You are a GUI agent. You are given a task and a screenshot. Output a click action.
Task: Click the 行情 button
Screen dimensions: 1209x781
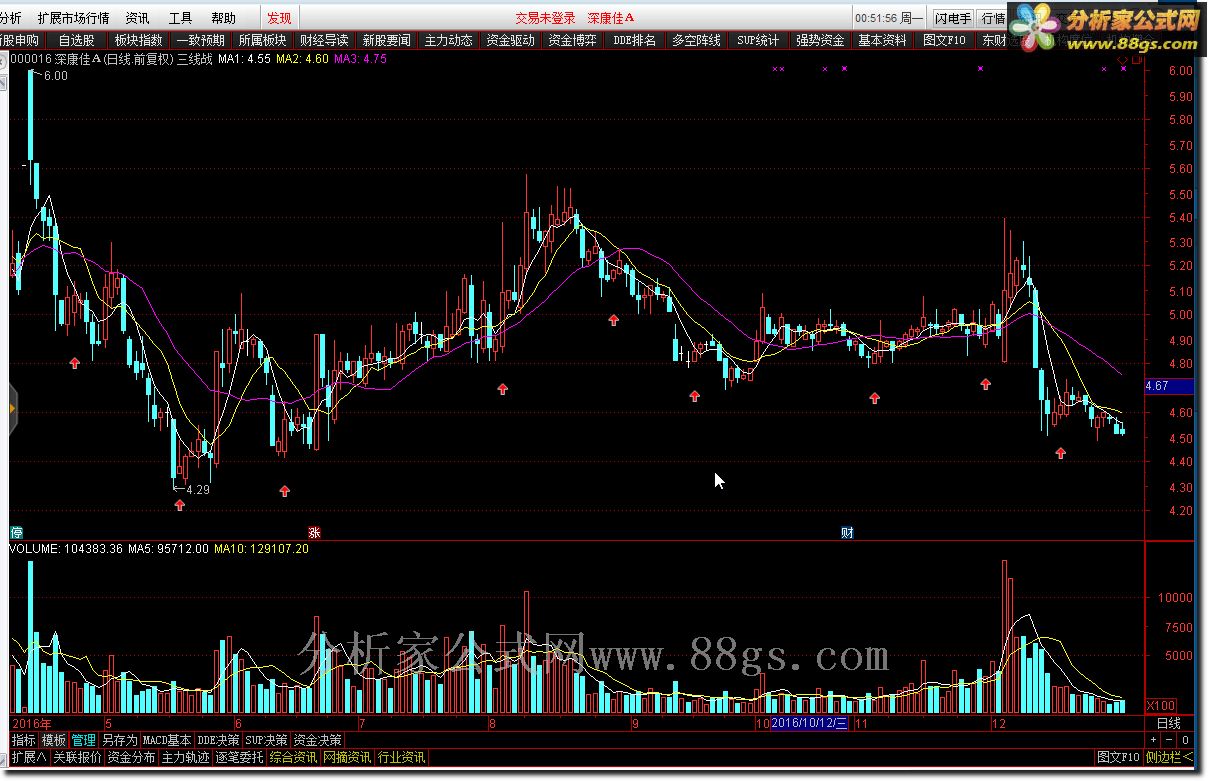(x=992, y=18)
